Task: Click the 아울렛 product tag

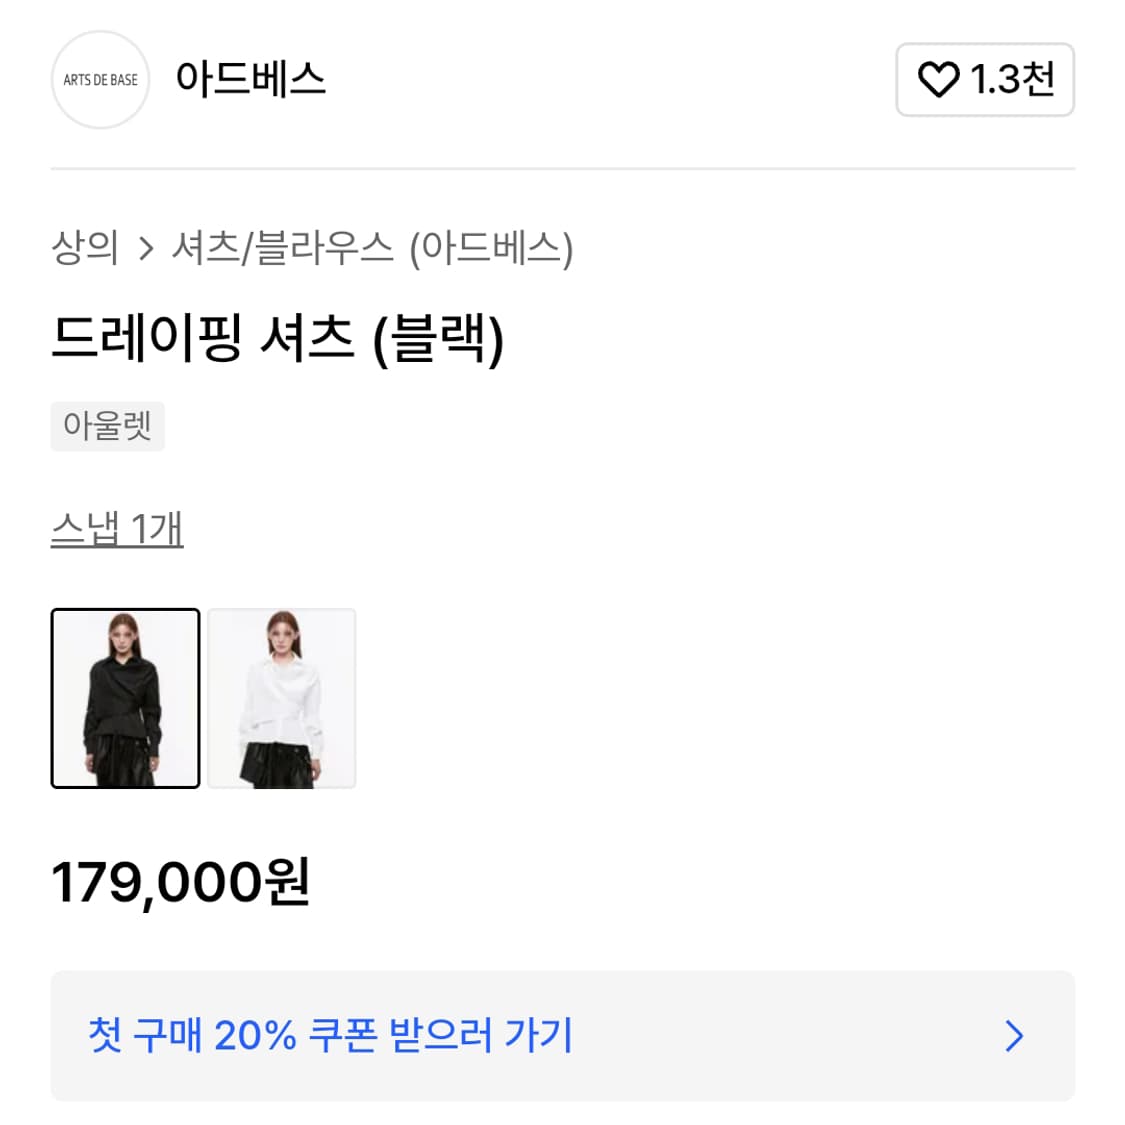Action: pos(107,426)
